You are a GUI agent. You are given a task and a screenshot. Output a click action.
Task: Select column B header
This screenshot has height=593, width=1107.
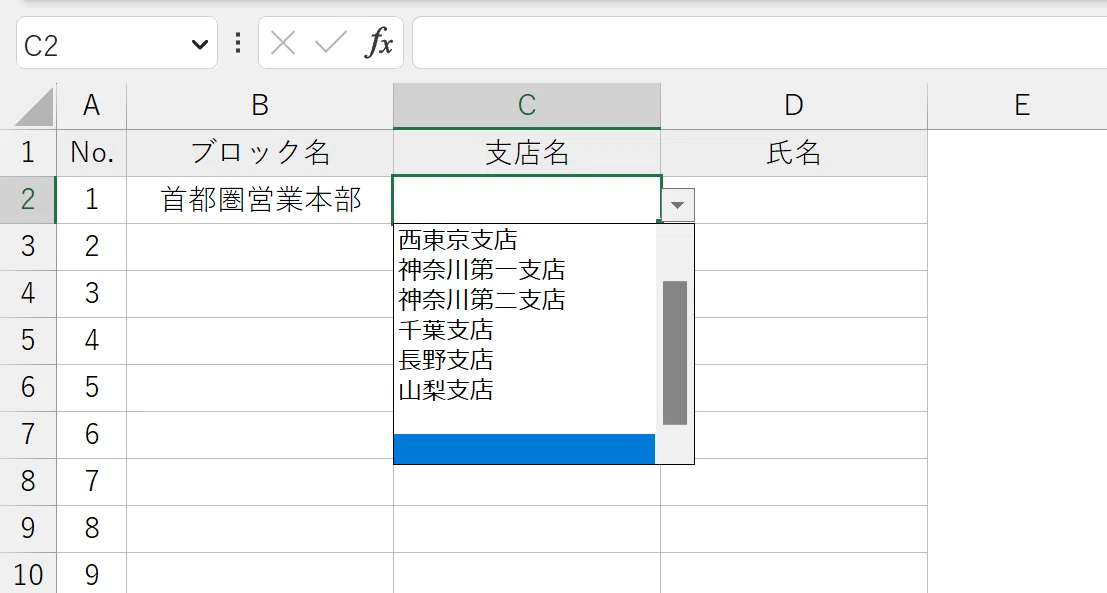tap(260, 106)
